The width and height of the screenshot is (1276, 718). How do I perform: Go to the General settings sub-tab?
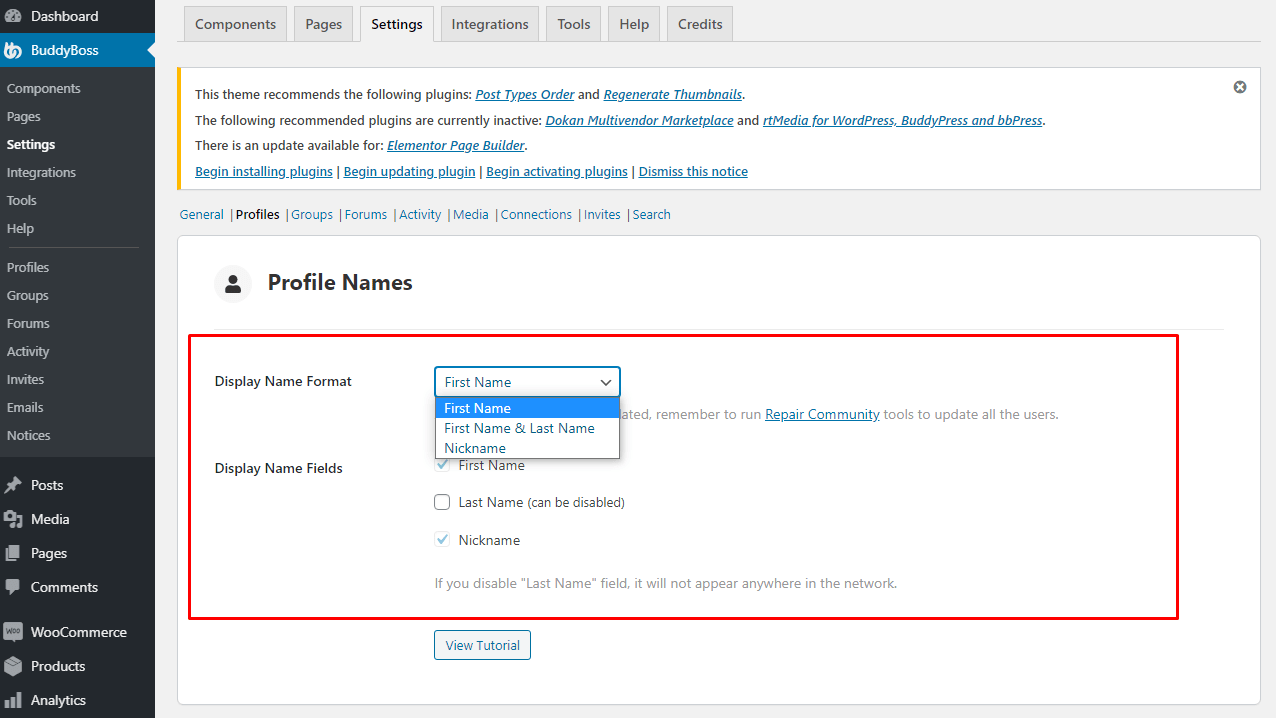point(202,214)
